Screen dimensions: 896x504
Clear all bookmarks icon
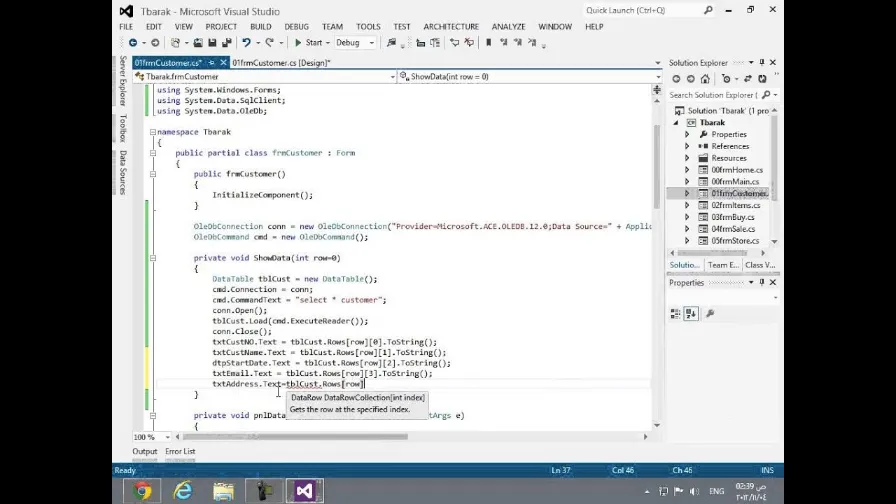pos(532,43)
